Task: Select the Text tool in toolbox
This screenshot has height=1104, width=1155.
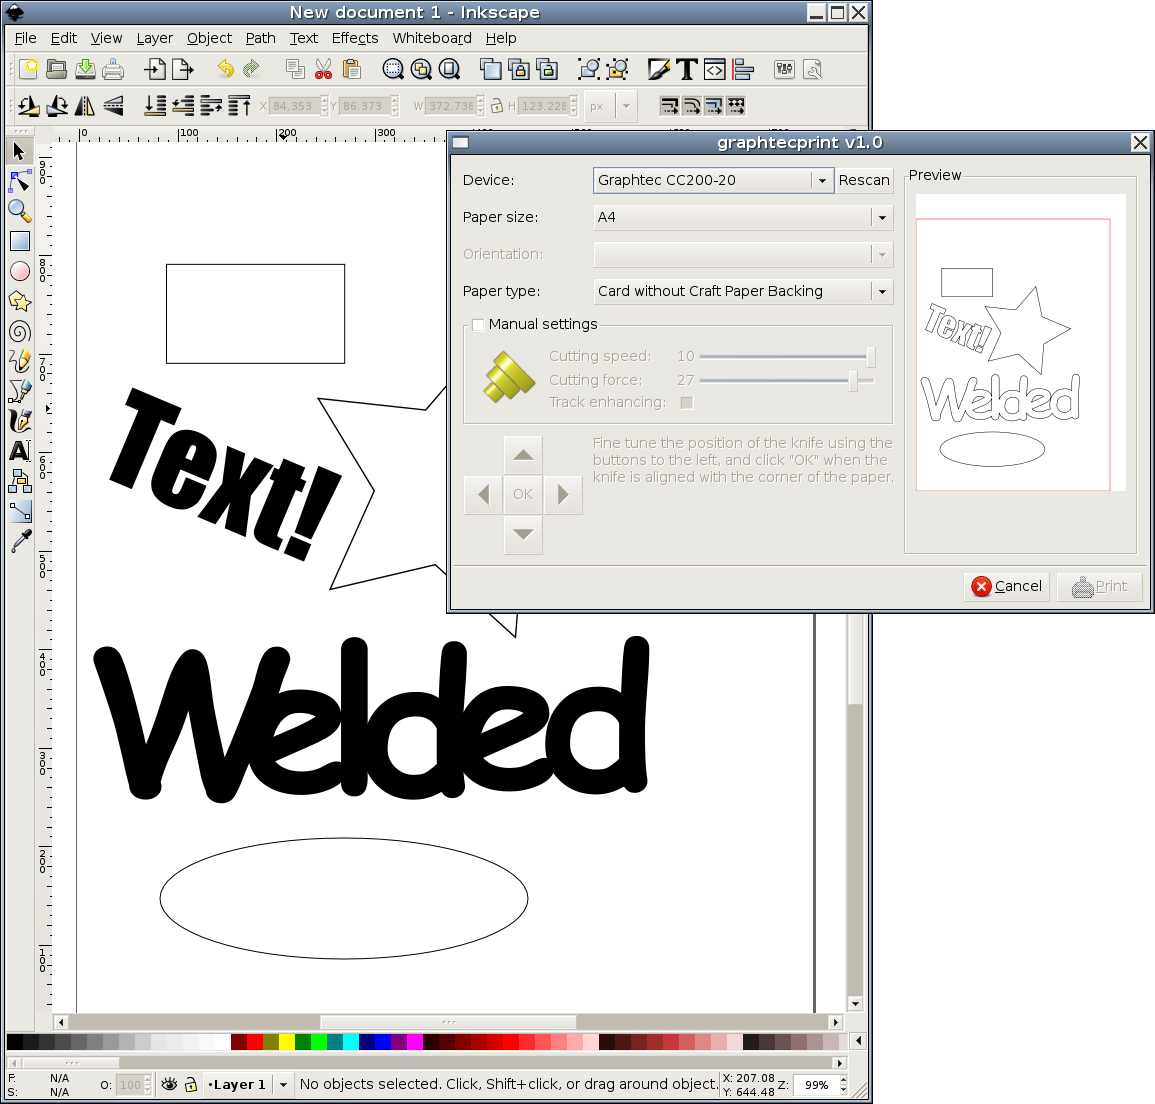Action: (19, 451)
